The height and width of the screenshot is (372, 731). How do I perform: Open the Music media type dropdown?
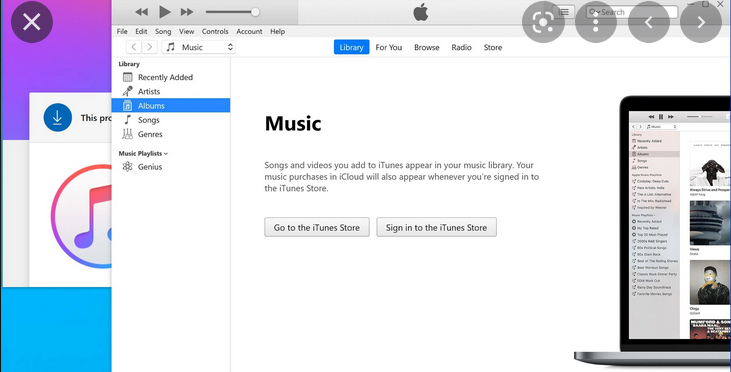pyautogui.click(x=199, y=47)
